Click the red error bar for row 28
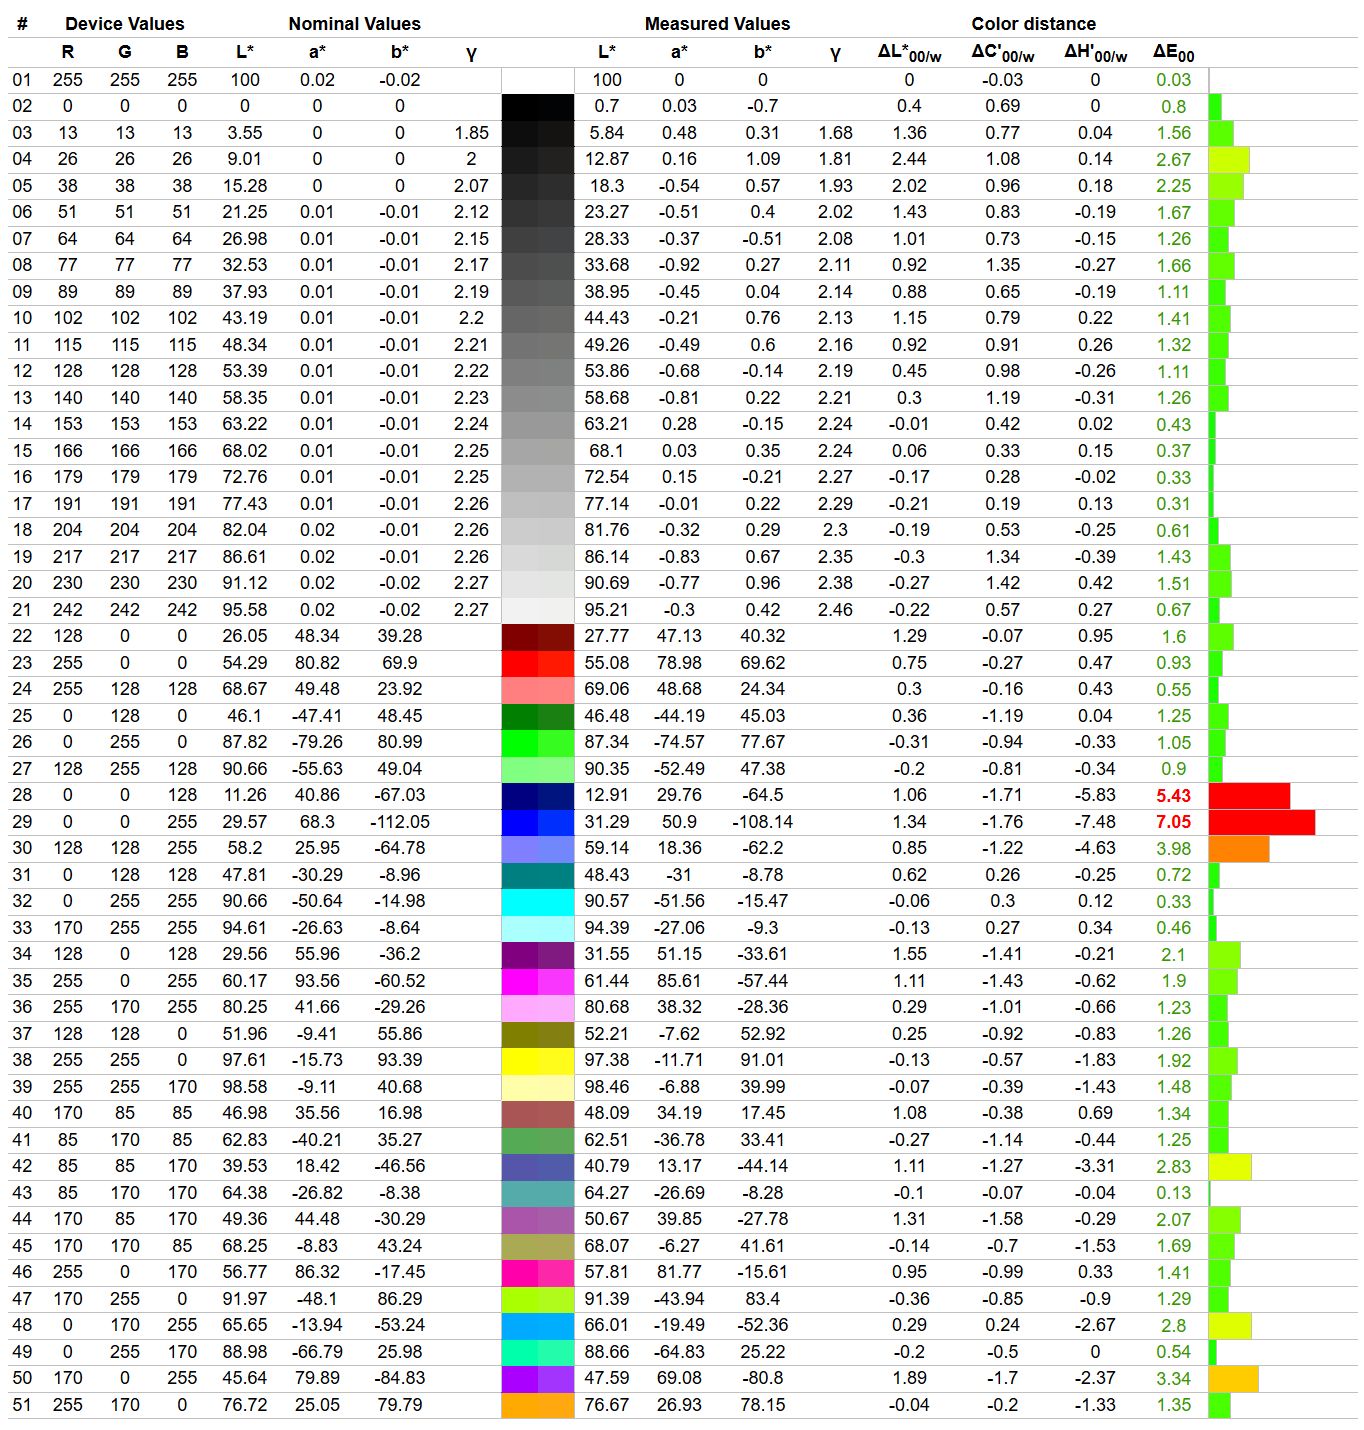 (x=1249, y=796)
